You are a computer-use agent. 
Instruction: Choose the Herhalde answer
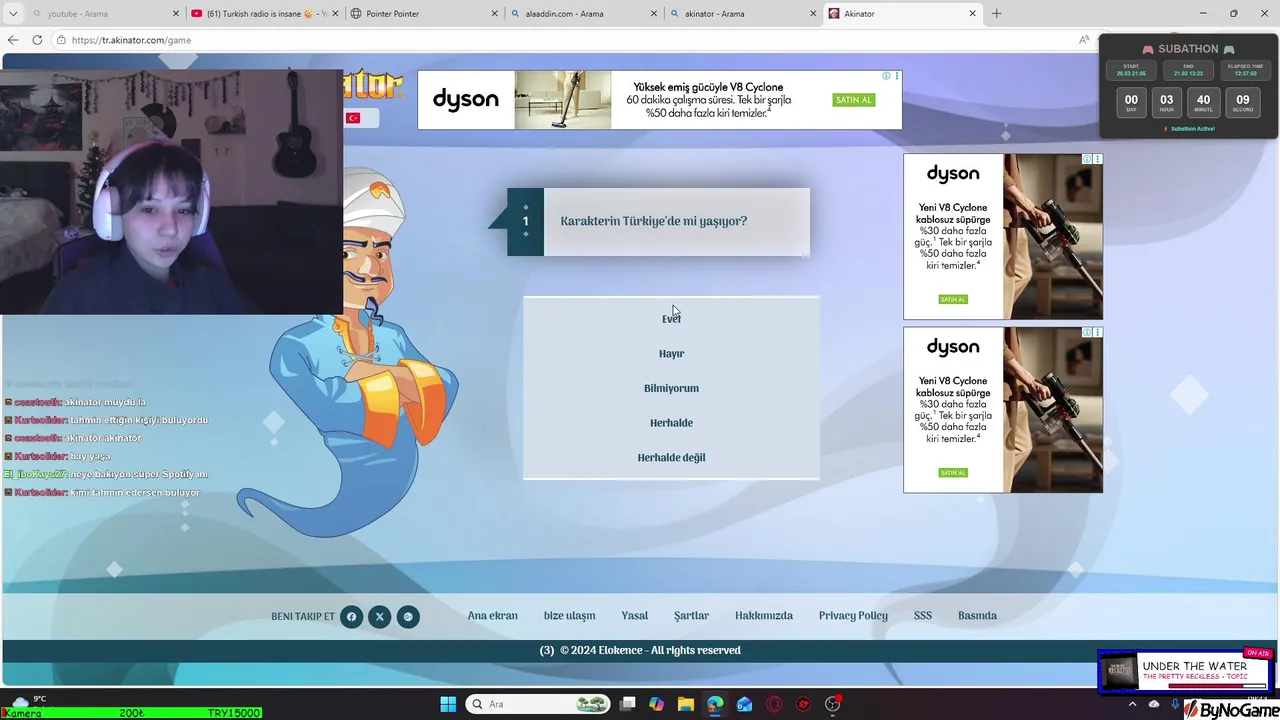[671, 423]
